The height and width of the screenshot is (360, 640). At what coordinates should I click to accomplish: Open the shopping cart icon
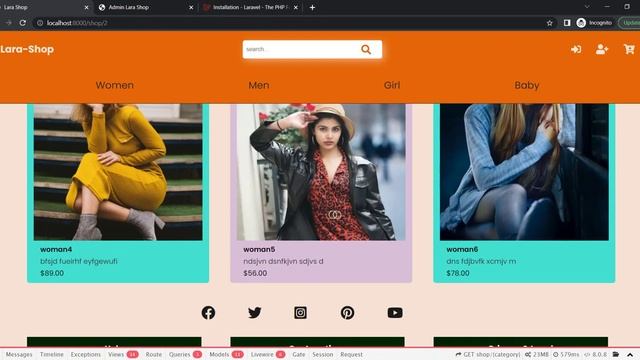(629, 49)
